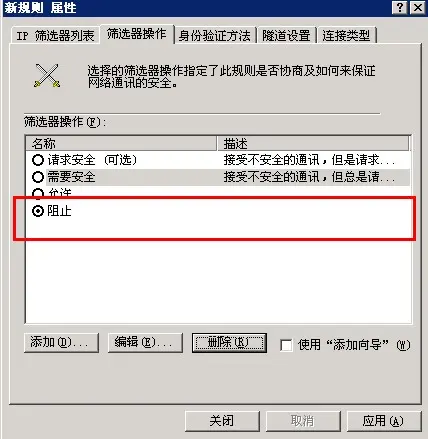Select the 允许 radio option
The width and height of the screenshot is (428, 439).
38,193
